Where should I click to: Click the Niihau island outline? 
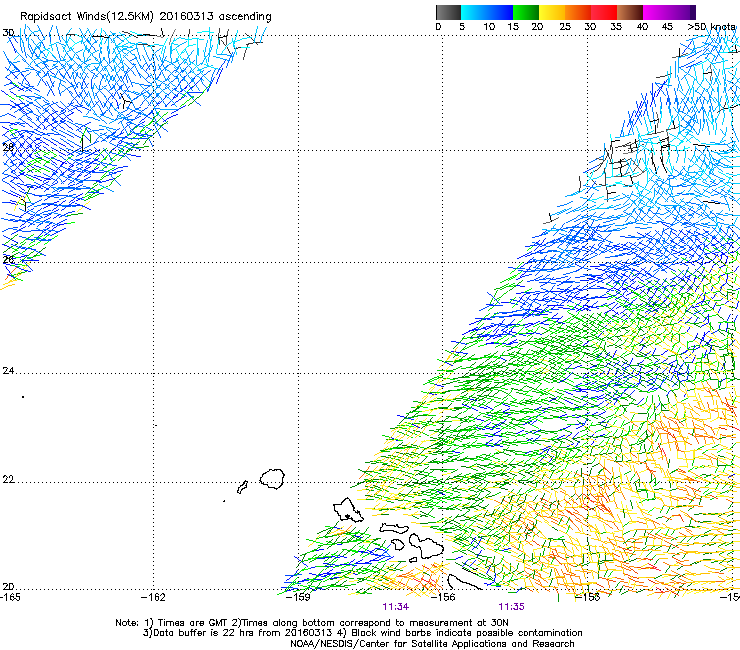(x=243, y=487)
